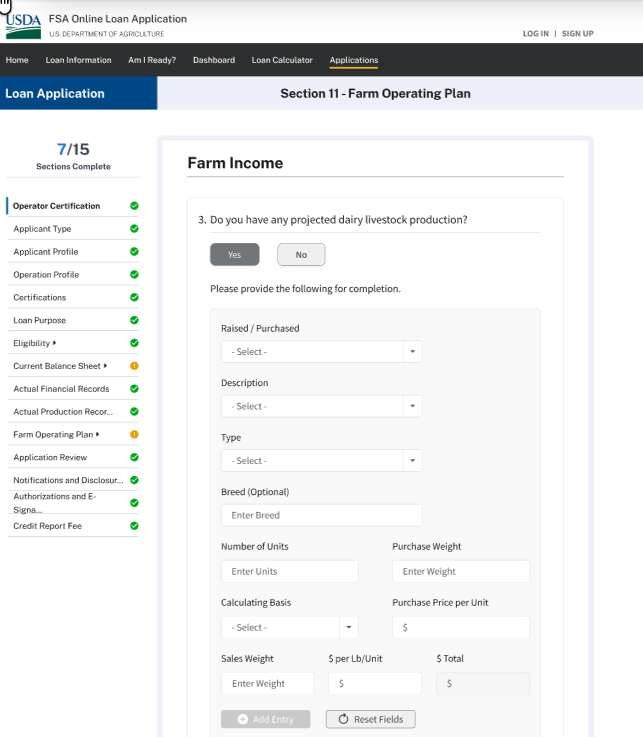Open the Calculating Basis dropdown
The image size is (643, 737).
pos(289,628)
